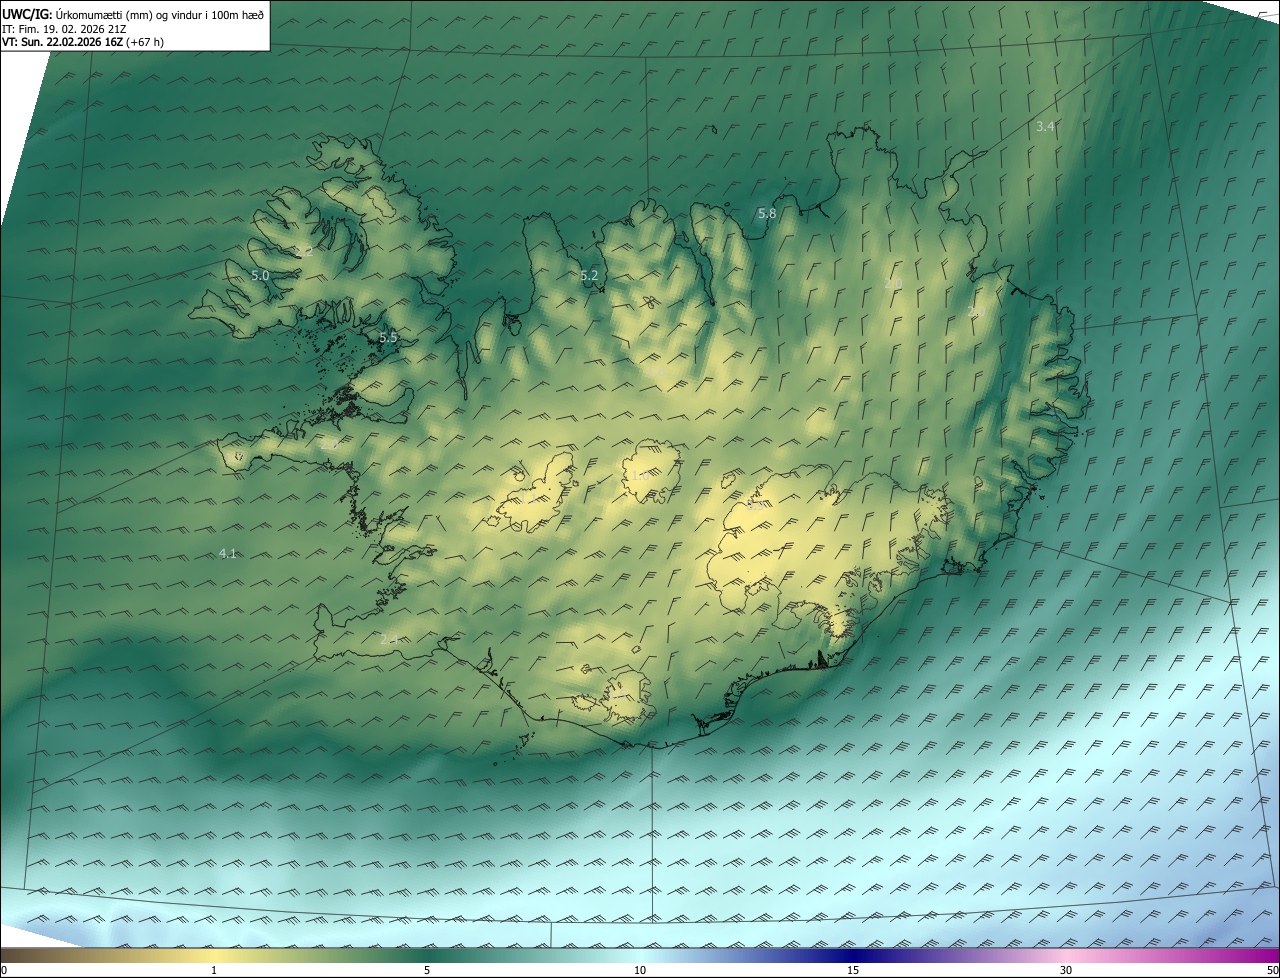Click the 5.0 value in the Westfjords
Screen dimensions: 1280x978
click(260, 274)
